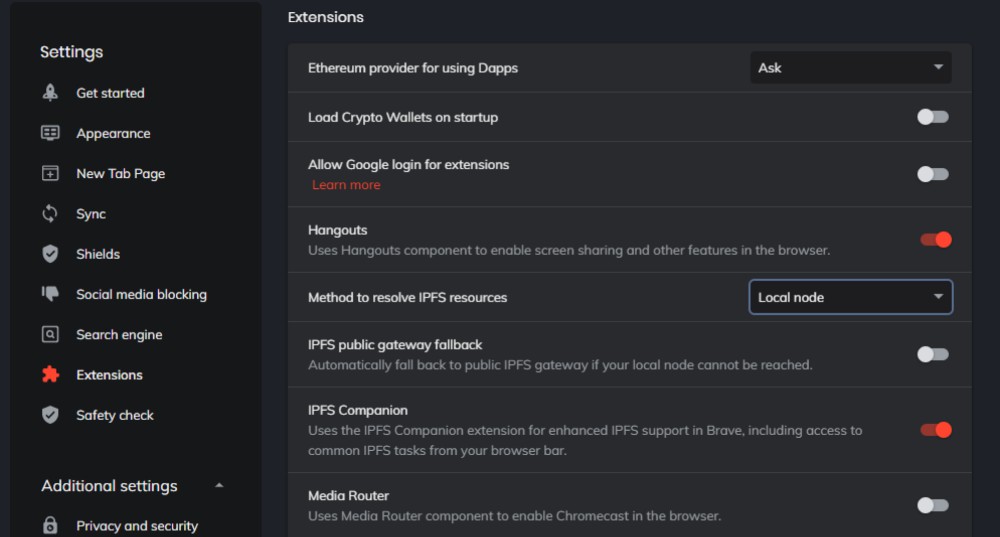Image resolution: width=1000 pixels, height=537 pixels.
Task: Open the Learn more link
Action: tap(346, 185)
